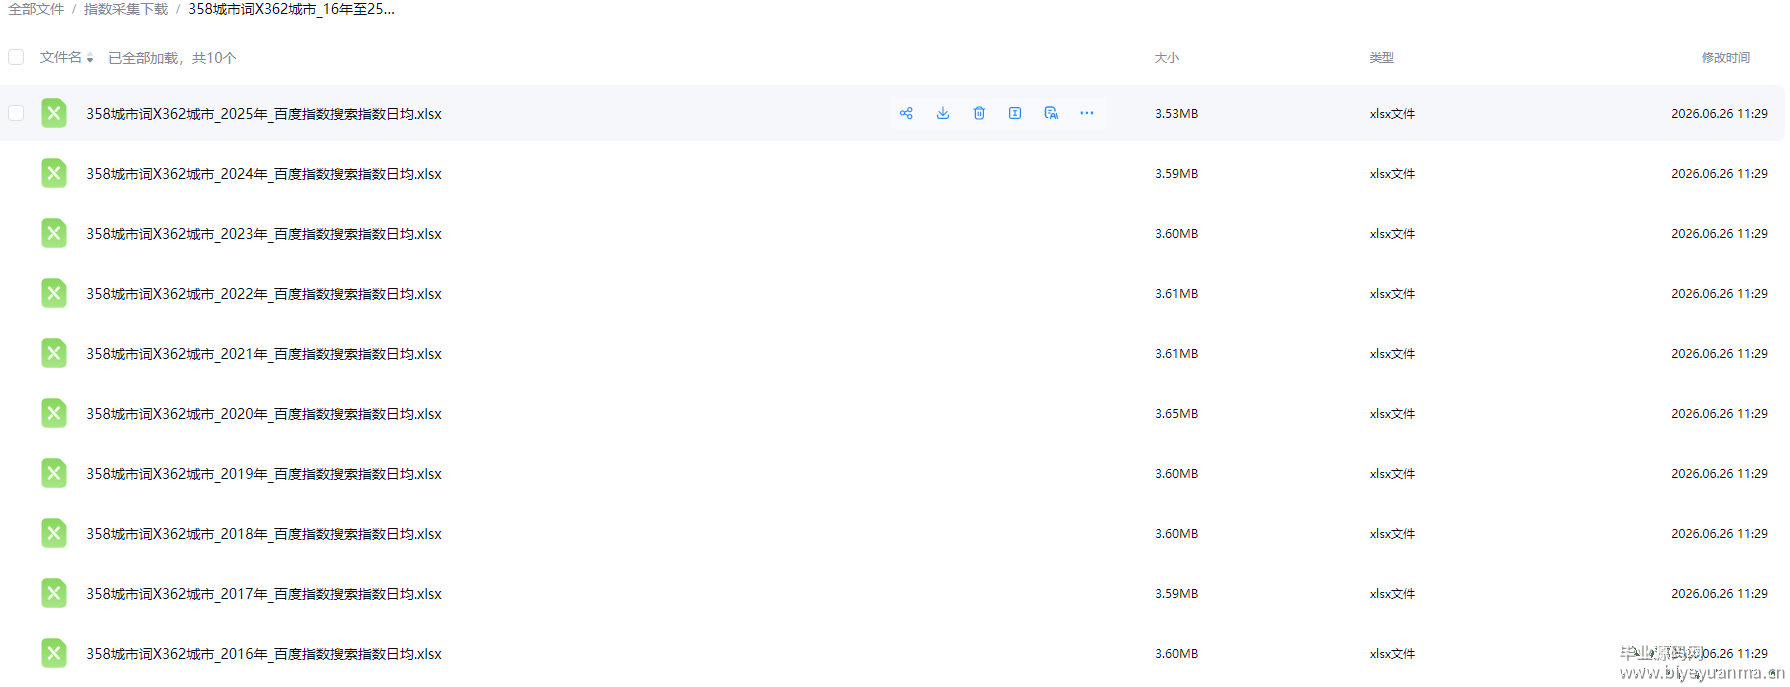Viewport: 1790px width, 687px height.
Task: Go to the 指数采集下载 breadcrumb folder
Action: (126, 9)
